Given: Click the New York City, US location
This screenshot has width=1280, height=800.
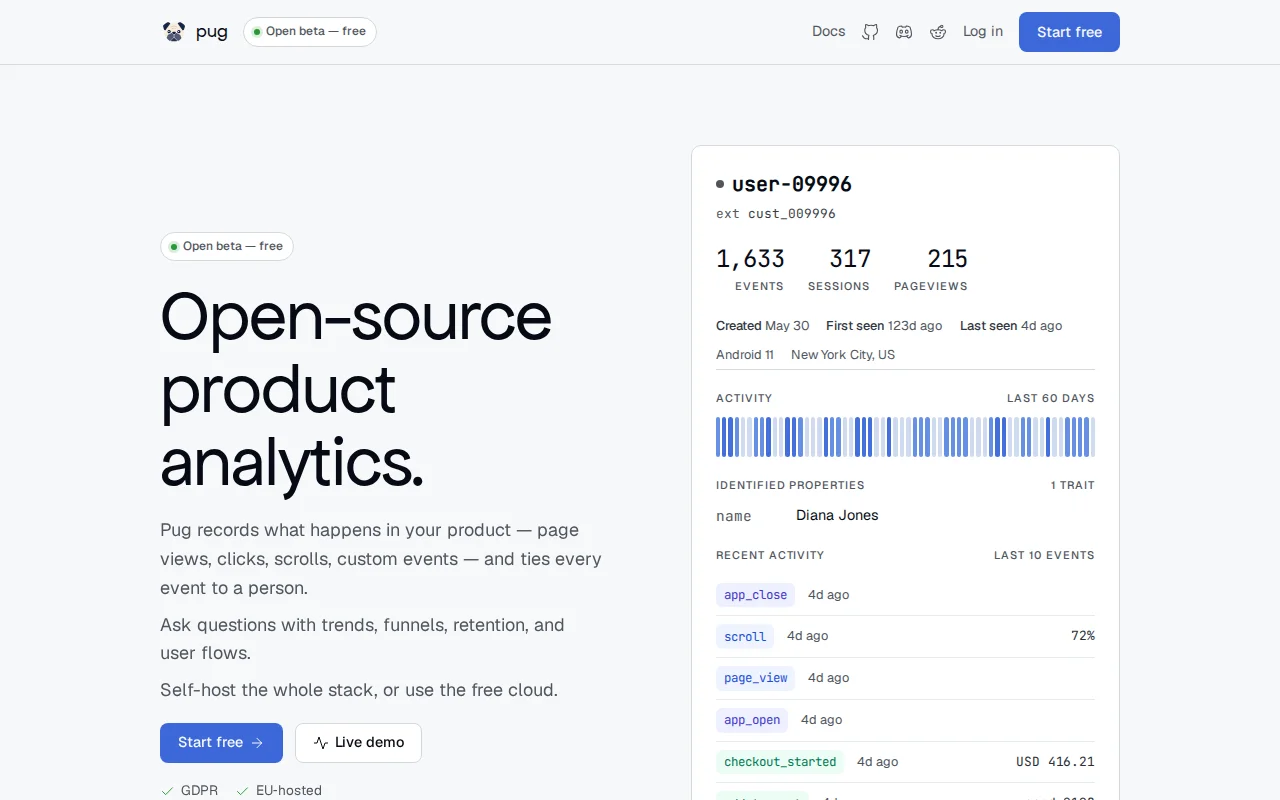Looking at the screenshot, I should pyautogui.click(x=843, y=355).
